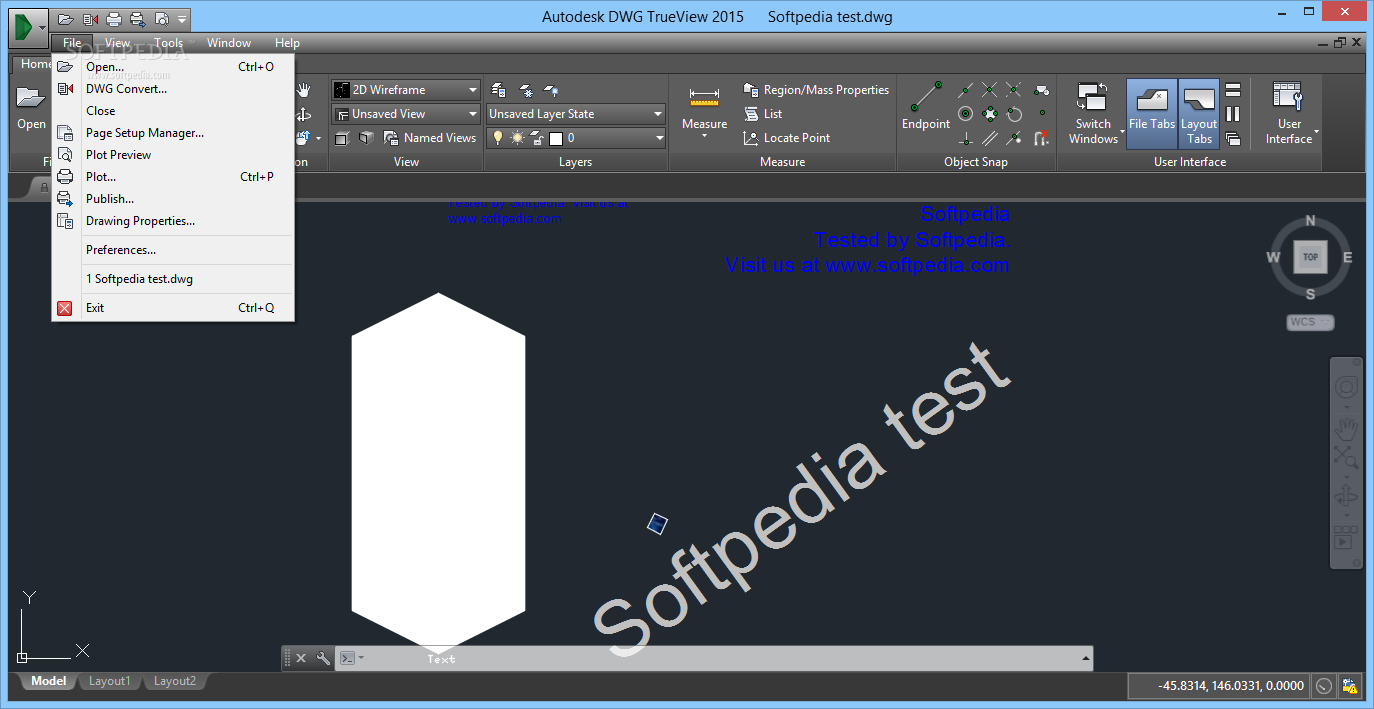Click Cascade windows icon

[1233, 138]
